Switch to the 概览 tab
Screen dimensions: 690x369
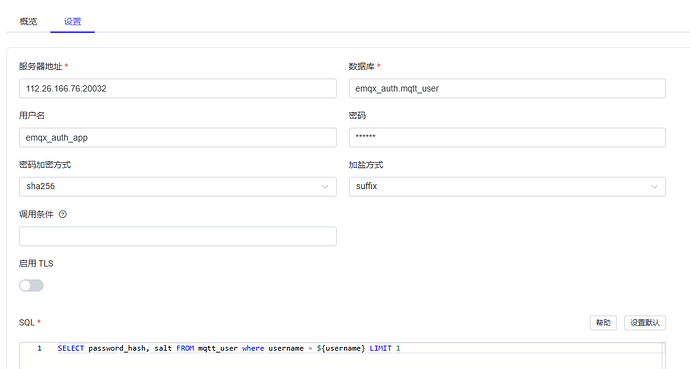tap(28, 22)
